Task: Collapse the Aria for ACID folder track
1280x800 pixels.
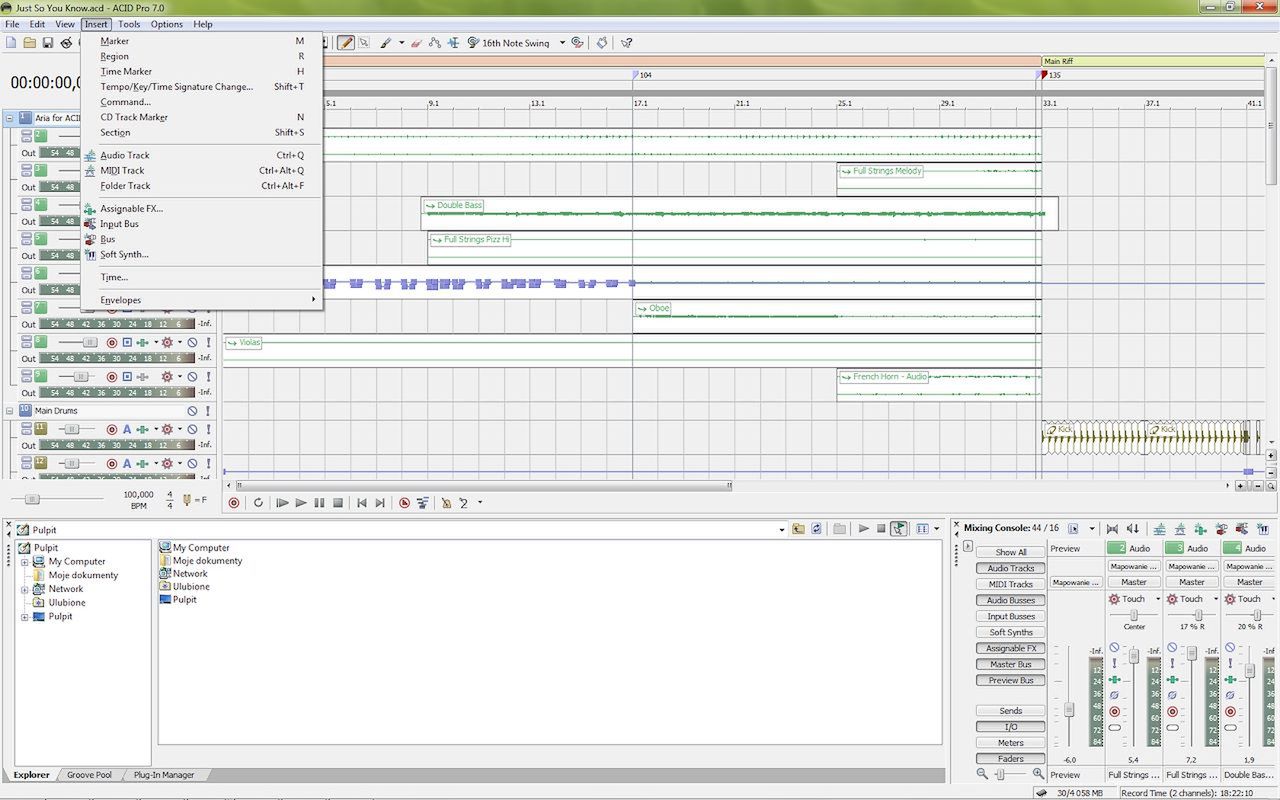Action: coord(9,118)
